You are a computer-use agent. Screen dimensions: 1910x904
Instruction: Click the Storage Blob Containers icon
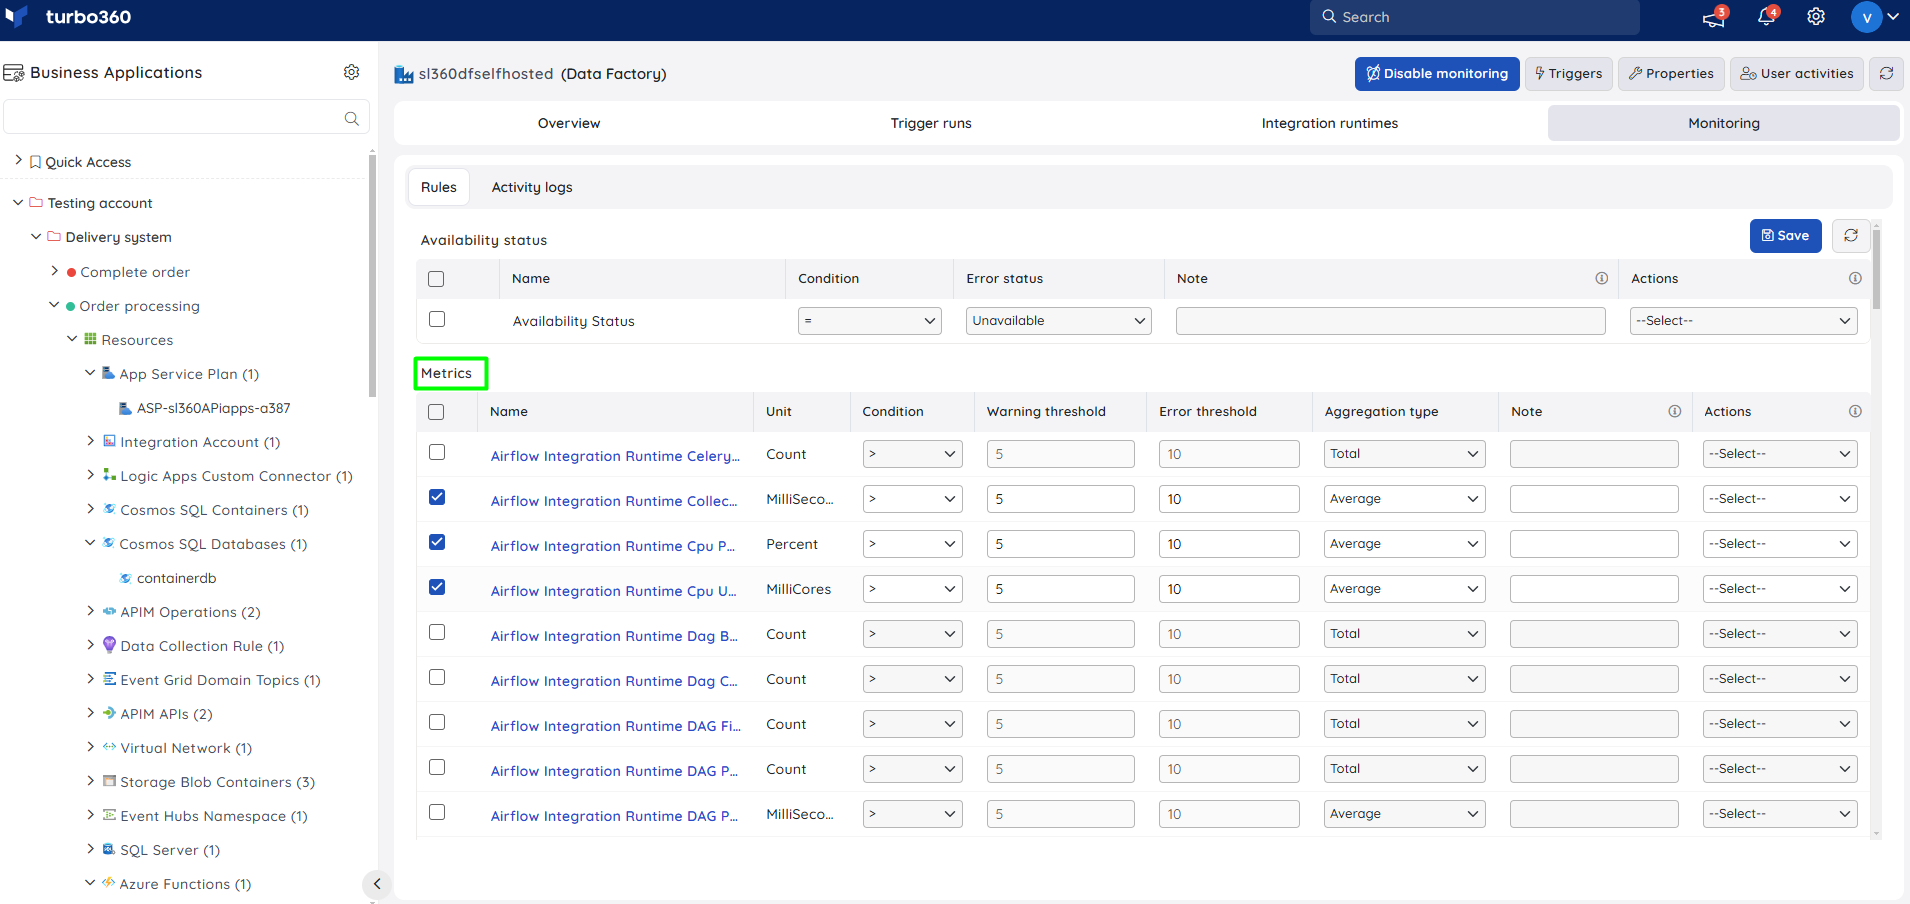109,781
